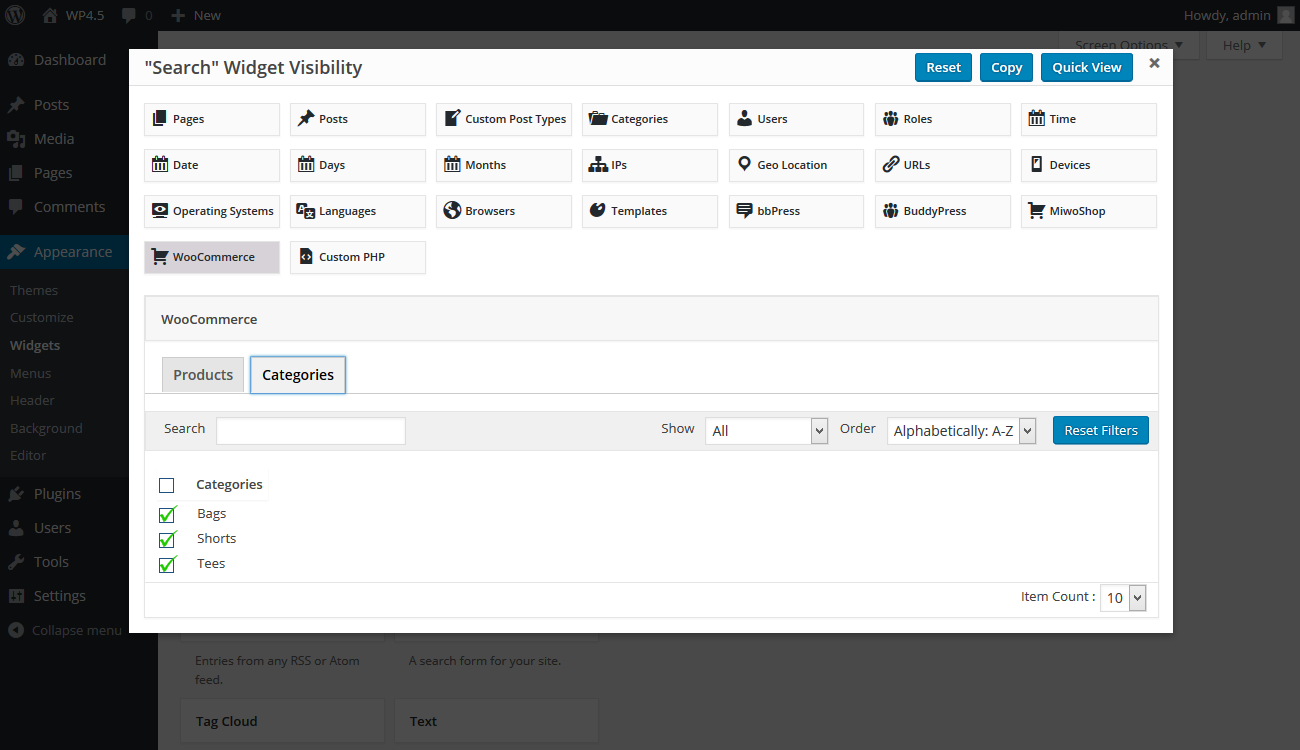The height and width of the screenshot is (750, 1300).
Task: Select the BuddyPress tile
Action: pos(943,211)
